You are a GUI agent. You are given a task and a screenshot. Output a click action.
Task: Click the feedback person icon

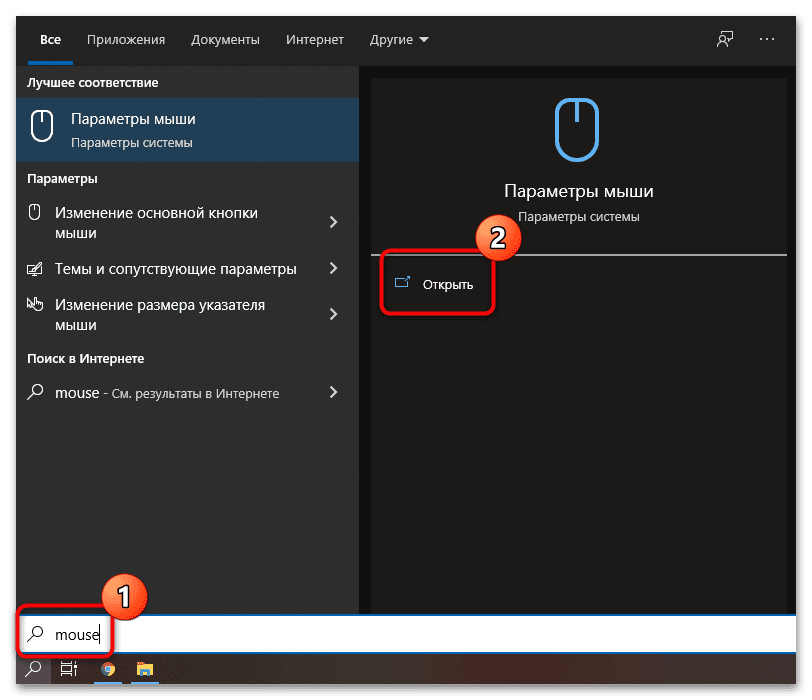click(x=725, y=39)
